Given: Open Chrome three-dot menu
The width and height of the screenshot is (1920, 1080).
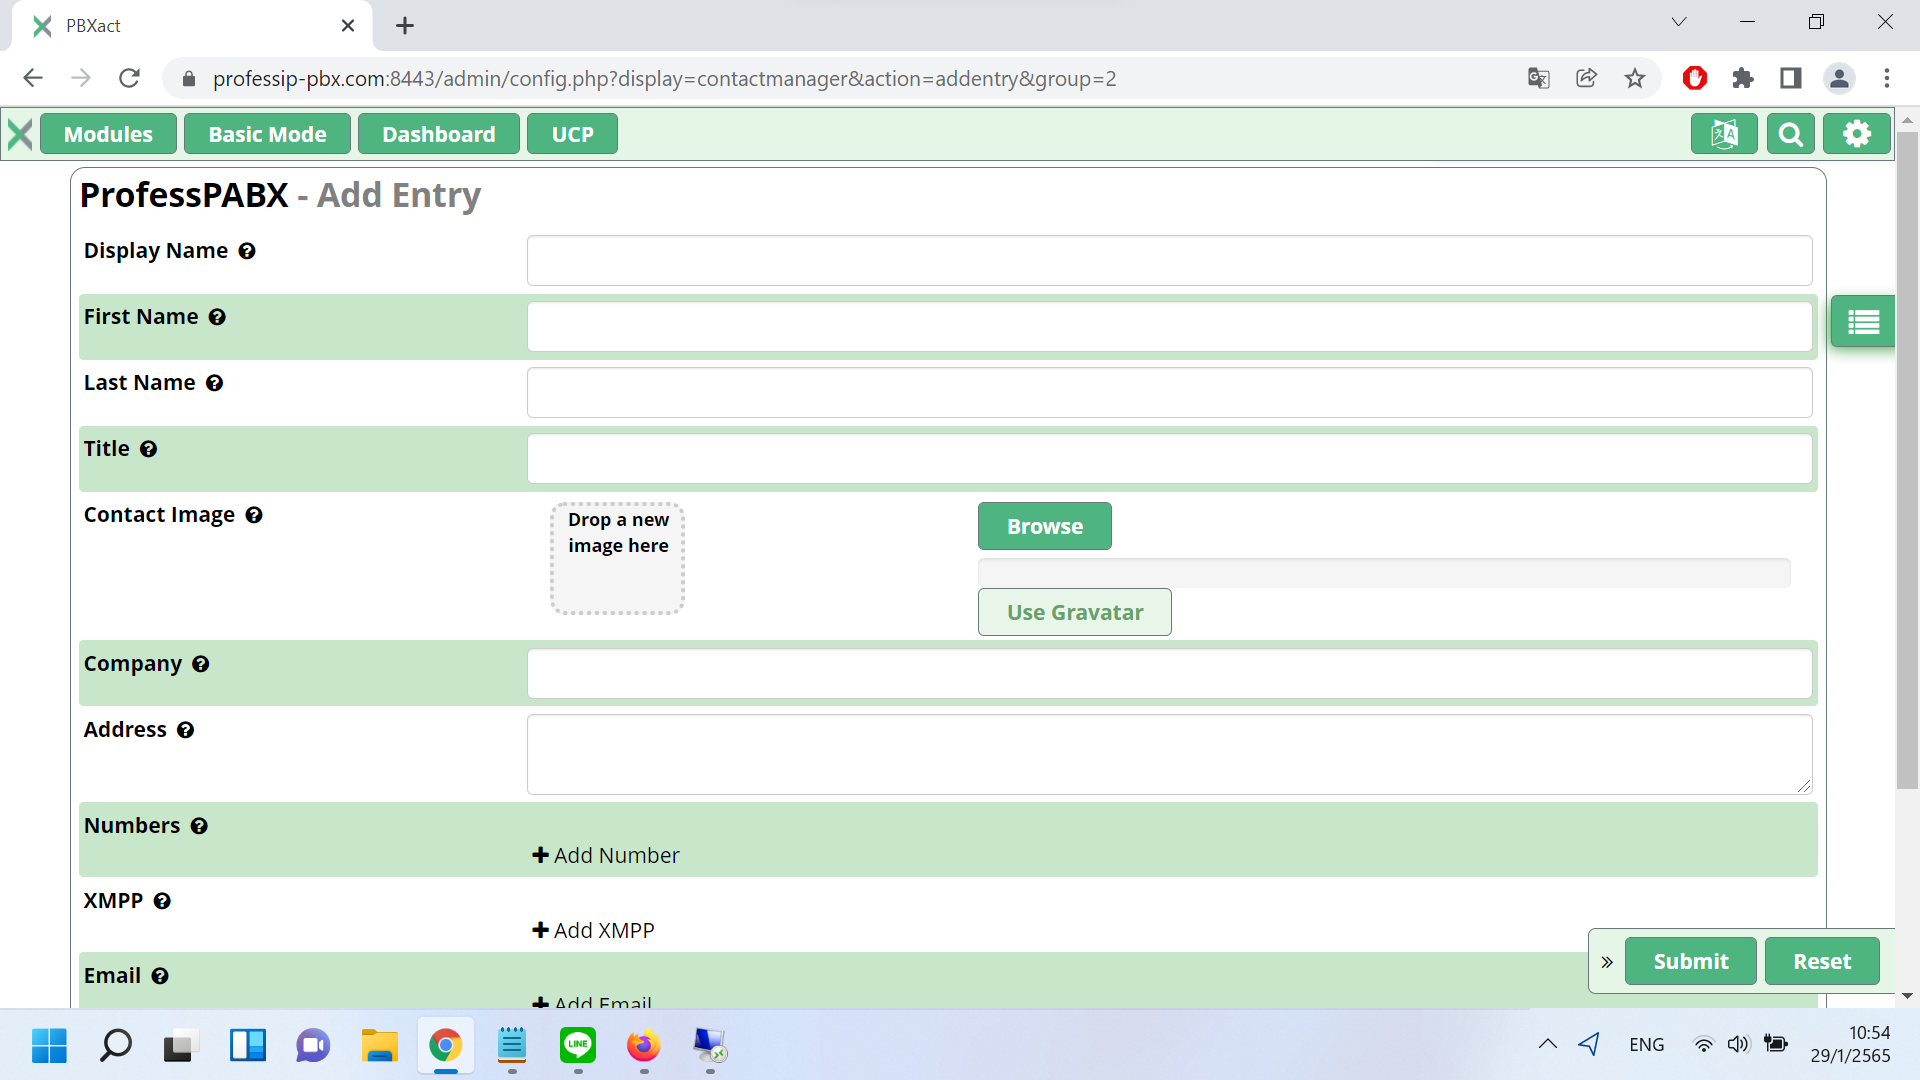Looking at the screenshot, I should pos(1887,78).
